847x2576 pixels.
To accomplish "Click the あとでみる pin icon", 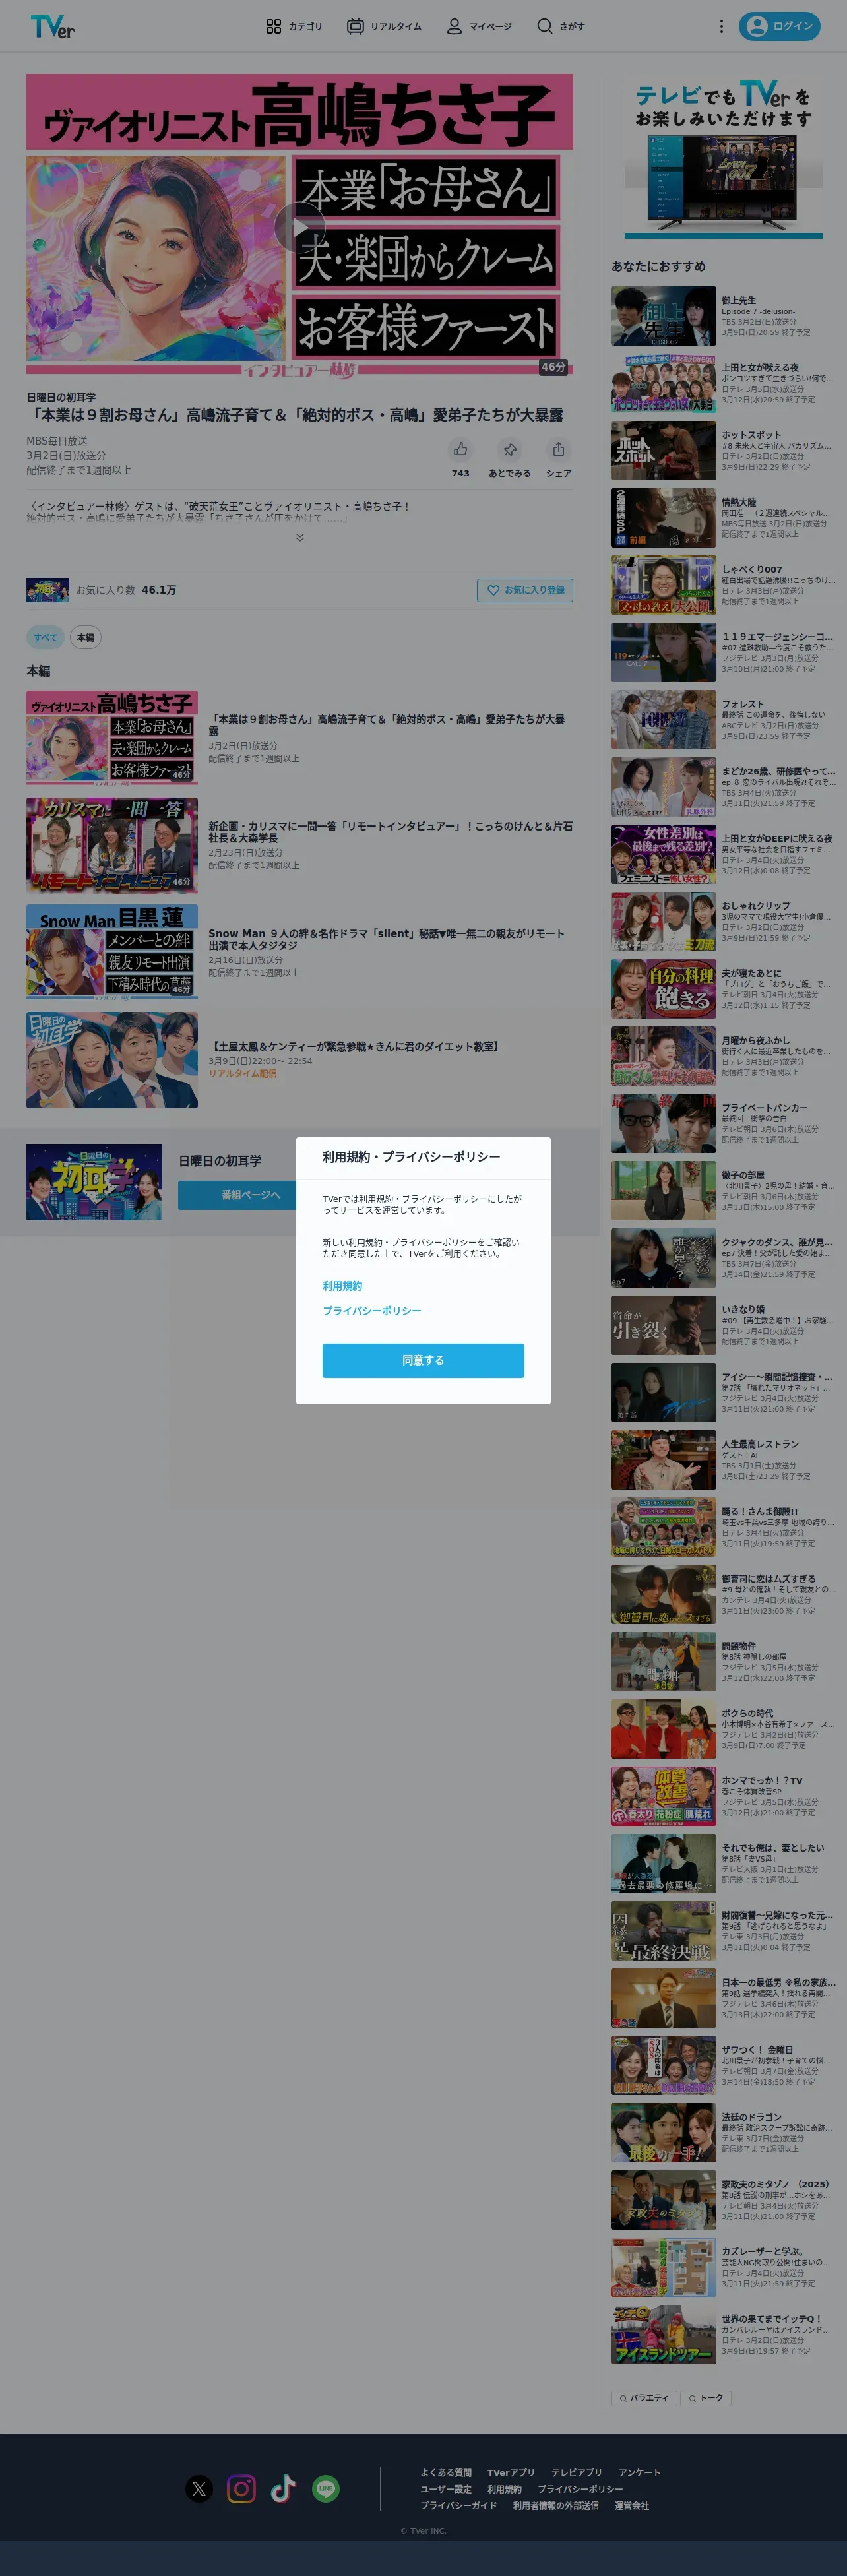I will click(x=510, y=450).
